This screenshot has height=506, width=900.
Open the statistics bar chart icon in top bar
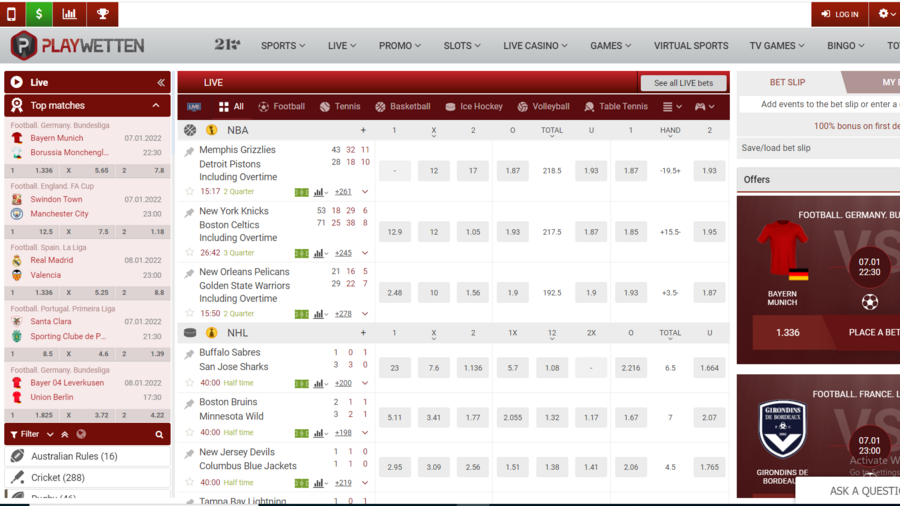coord(69,14)
